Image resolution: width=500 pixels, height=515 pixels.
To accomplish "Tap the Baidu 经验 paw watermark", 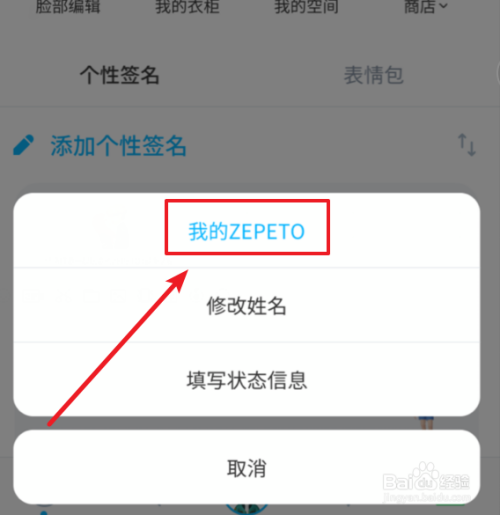I will 426,482.
